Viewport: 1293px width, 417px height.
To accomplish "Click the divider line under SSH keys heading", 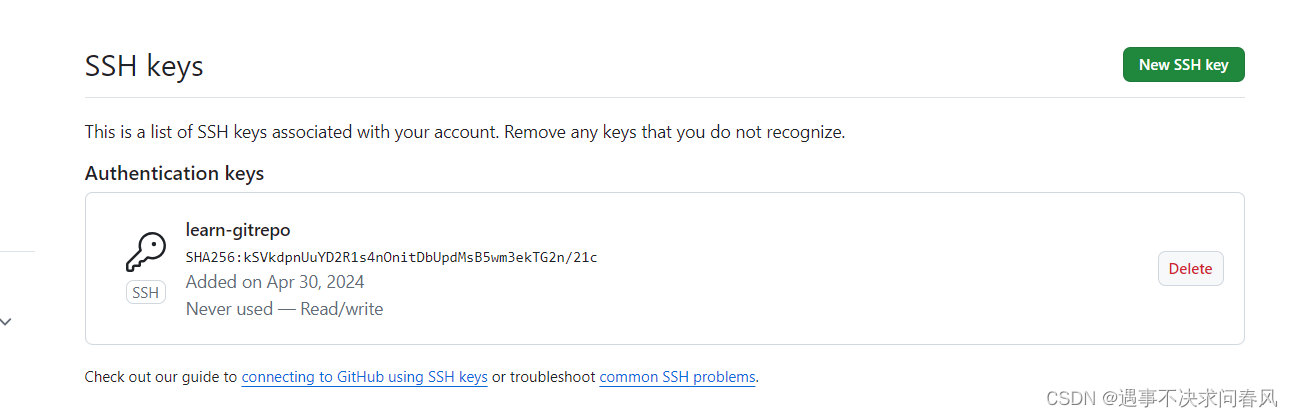I will pos(665,97).
